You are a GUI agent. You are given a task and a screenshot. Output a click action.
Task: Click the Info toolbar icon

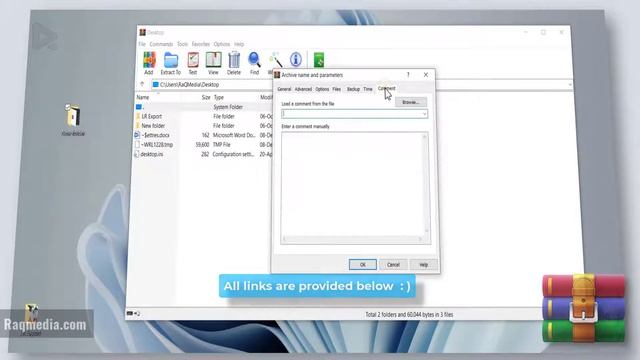click(296, 60)
